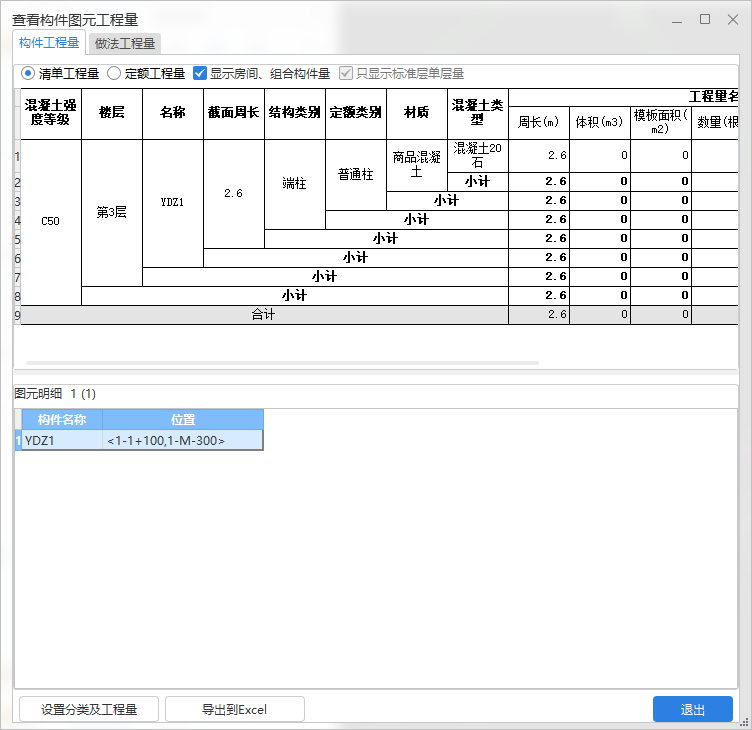Viewport: 752px width, 730px height.
Task: Click the 体积(m3) column header
Action: pos(599,123)
